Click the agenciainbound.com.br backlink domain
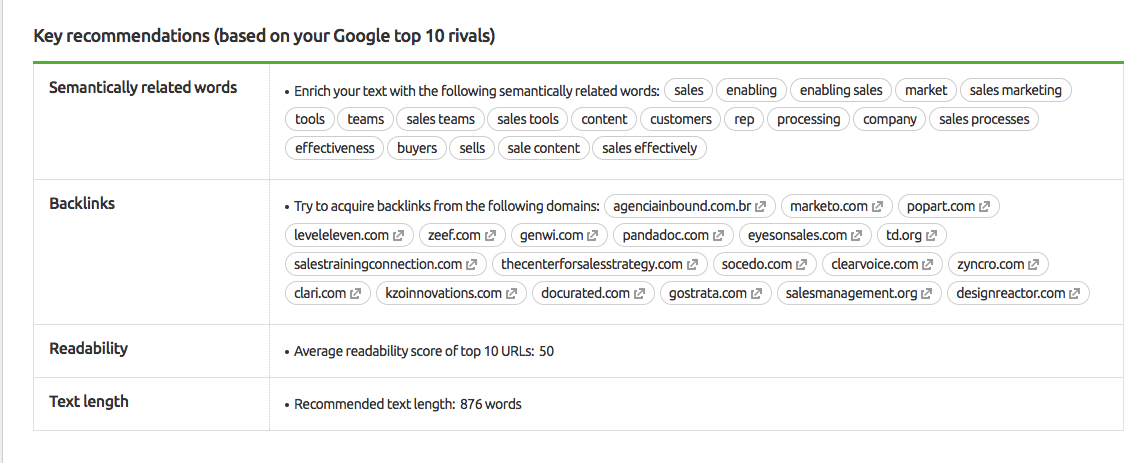The image size is (1143, 463). click(x=681, y=207)
